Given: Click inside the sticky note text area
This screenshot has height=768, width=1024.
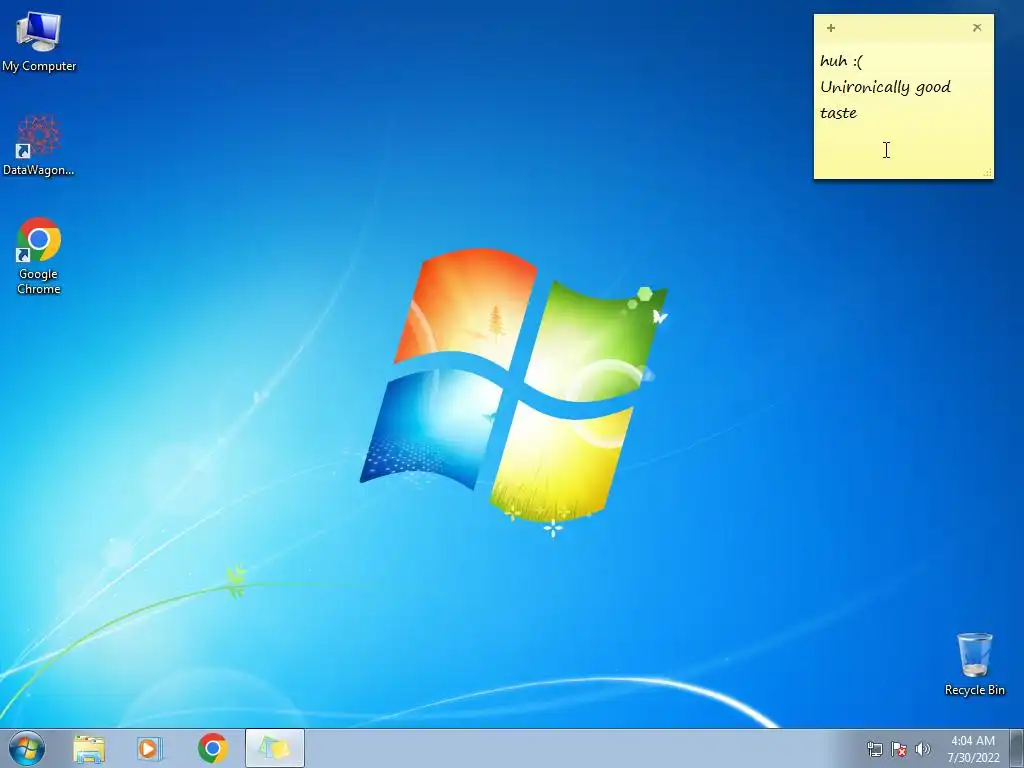Looking at the screenshot, I should 903,109.
